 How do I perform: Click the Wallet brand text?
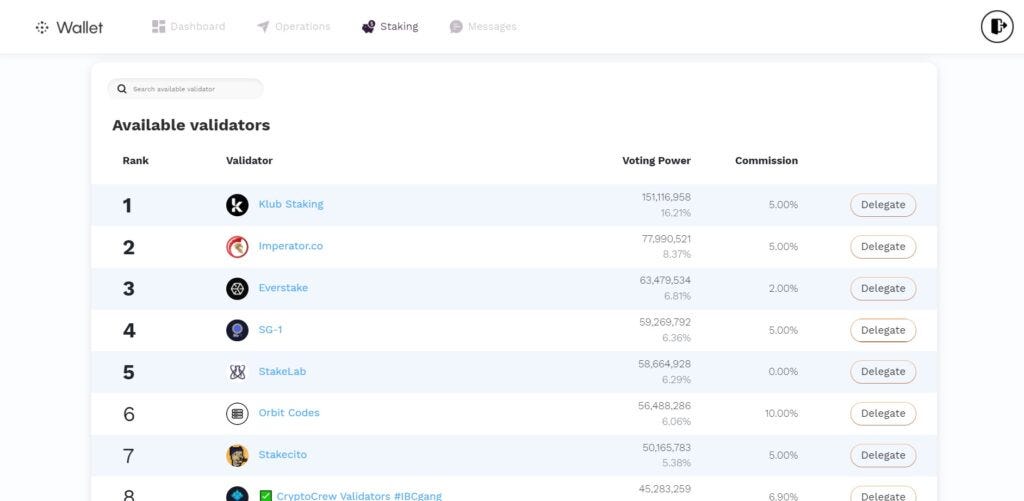(x=80, y=27)
